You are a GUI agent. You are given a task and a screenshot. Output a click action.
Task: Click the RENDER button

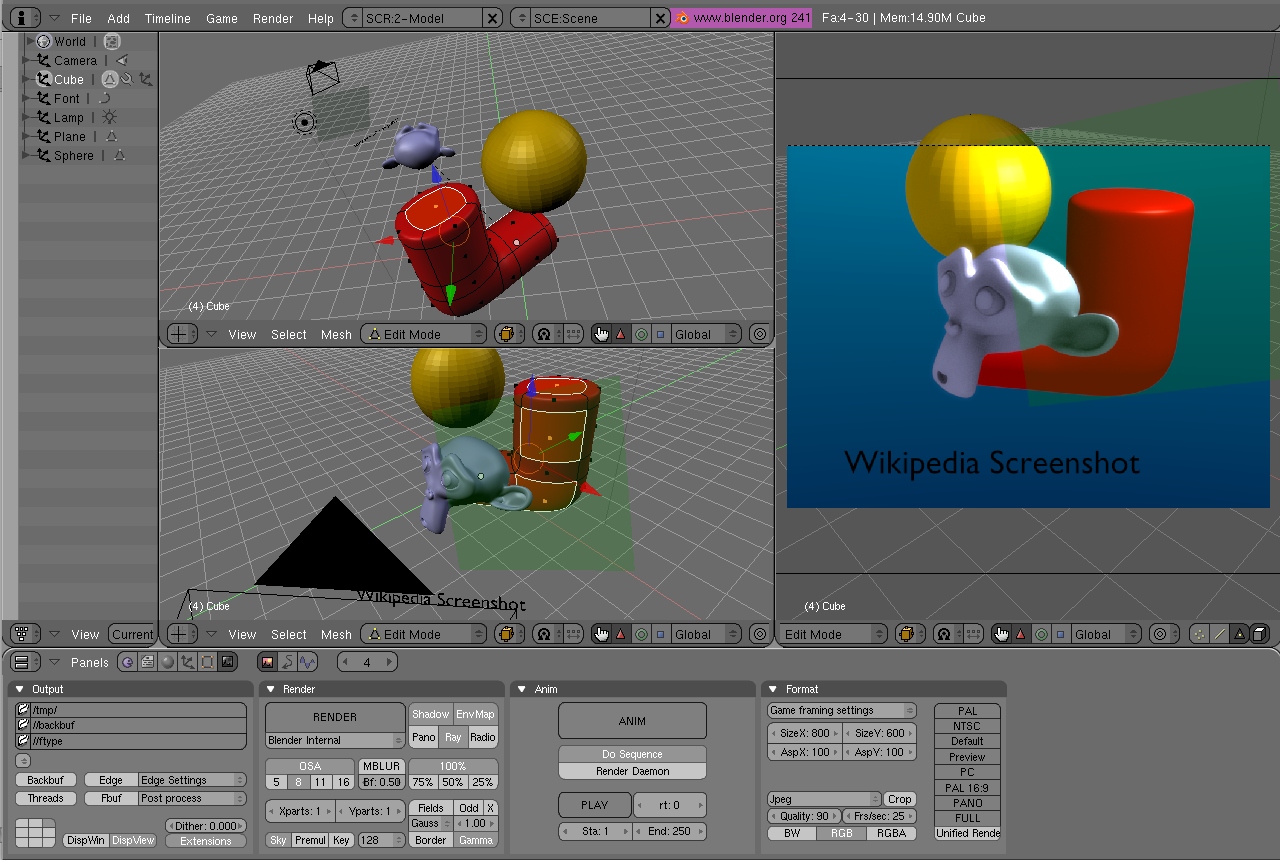point(335,716)
